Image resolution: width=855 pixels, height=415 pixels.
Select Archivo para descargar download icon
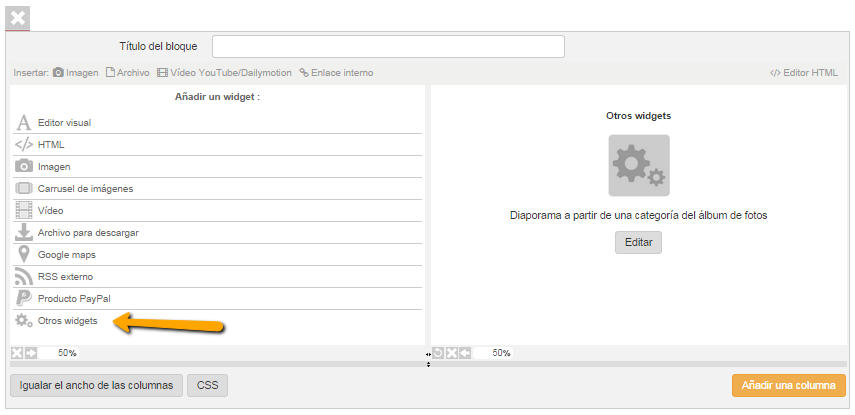click(x=23, y=232)
